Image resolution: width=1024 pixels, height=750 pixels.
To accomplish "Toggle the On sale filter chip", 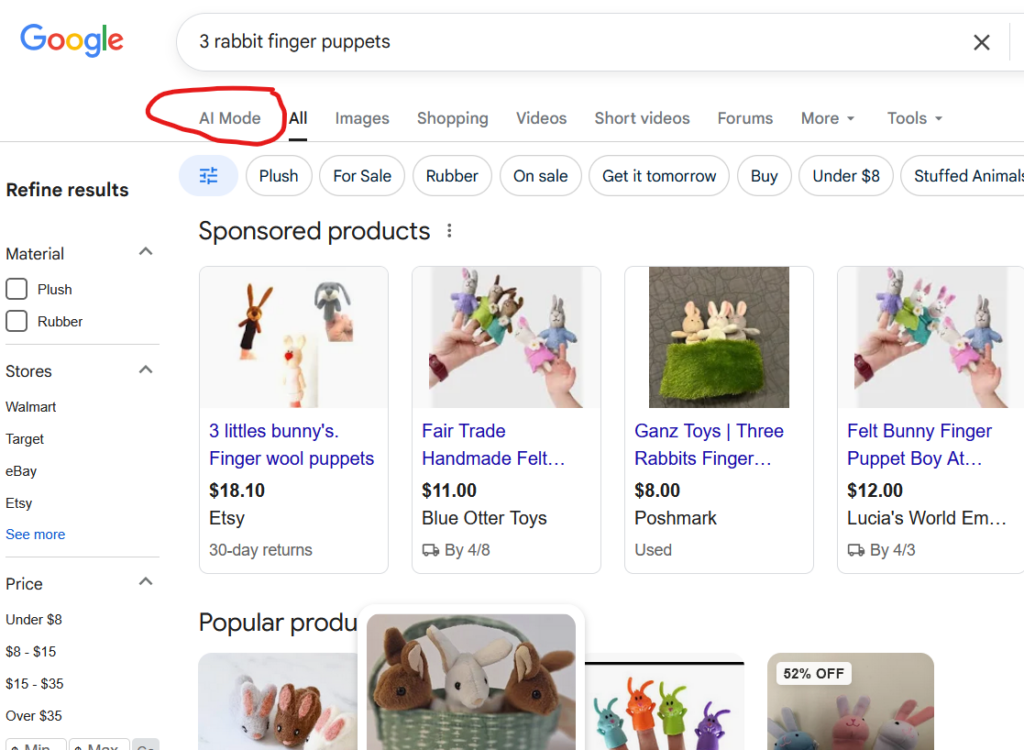I will click(x=540, y=175).
